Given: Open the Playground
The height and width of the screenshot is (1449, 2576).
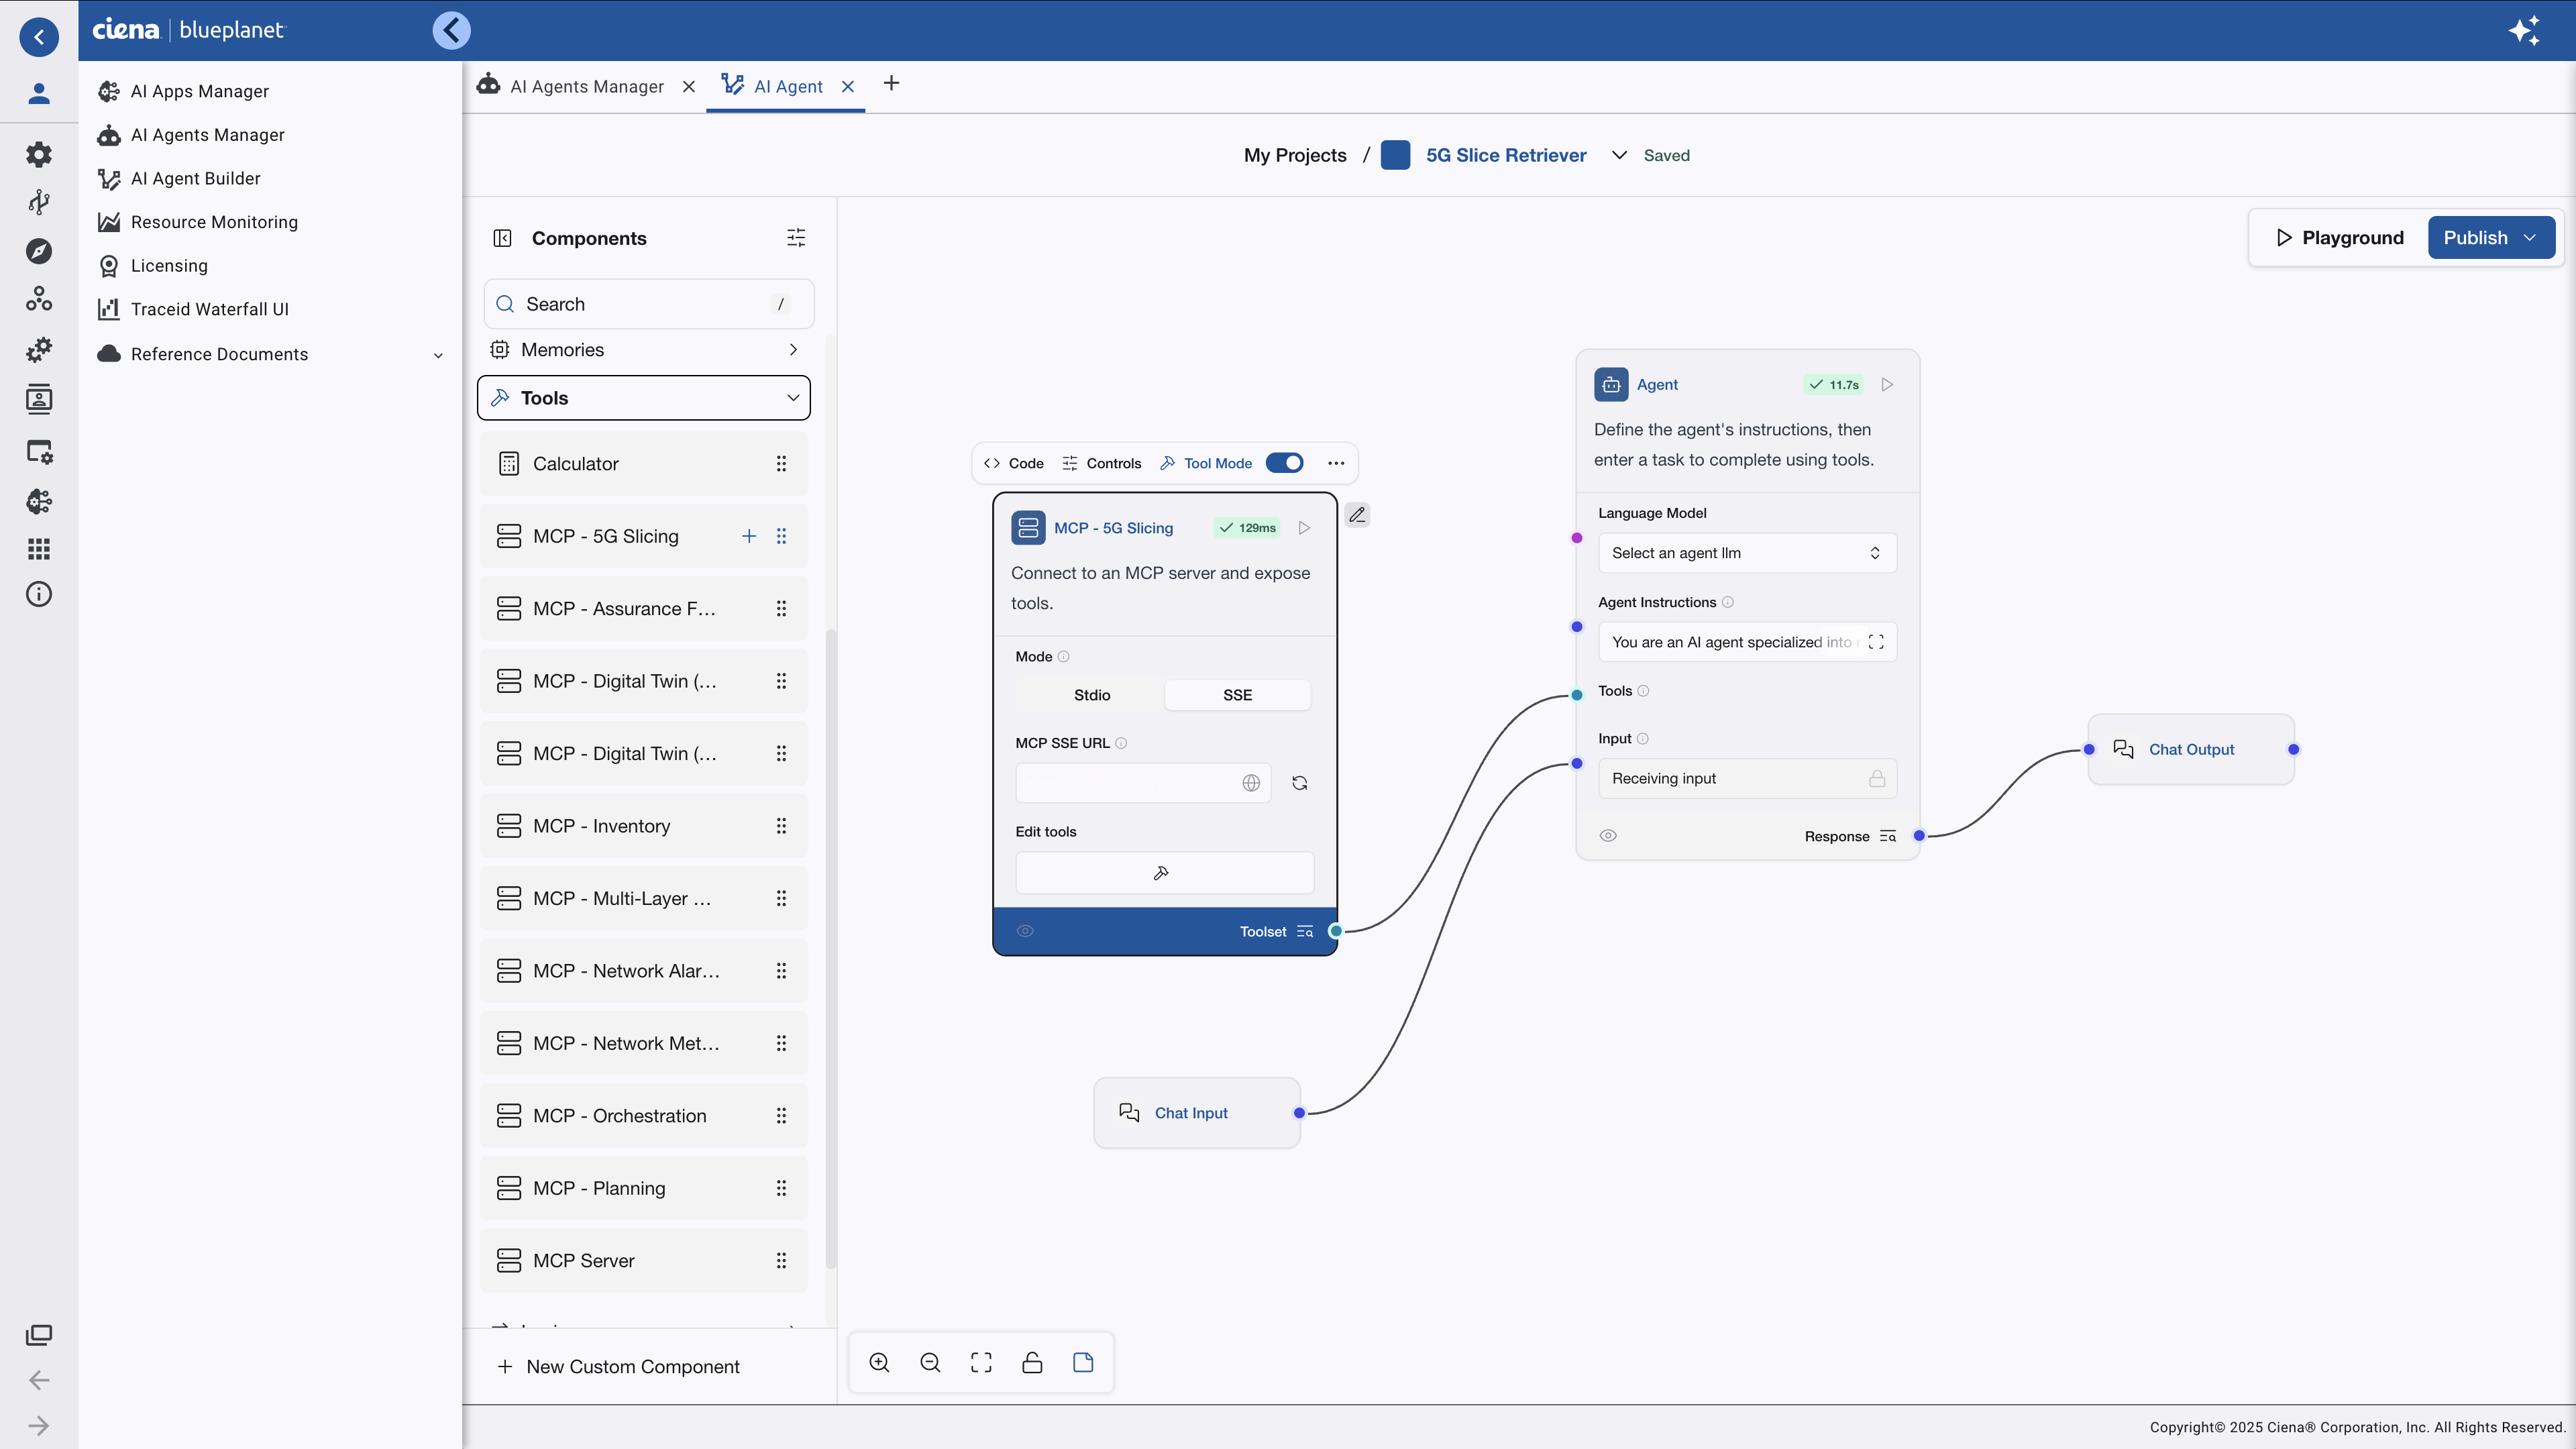Looking at the screenshot, I should tap(2340, 238).
